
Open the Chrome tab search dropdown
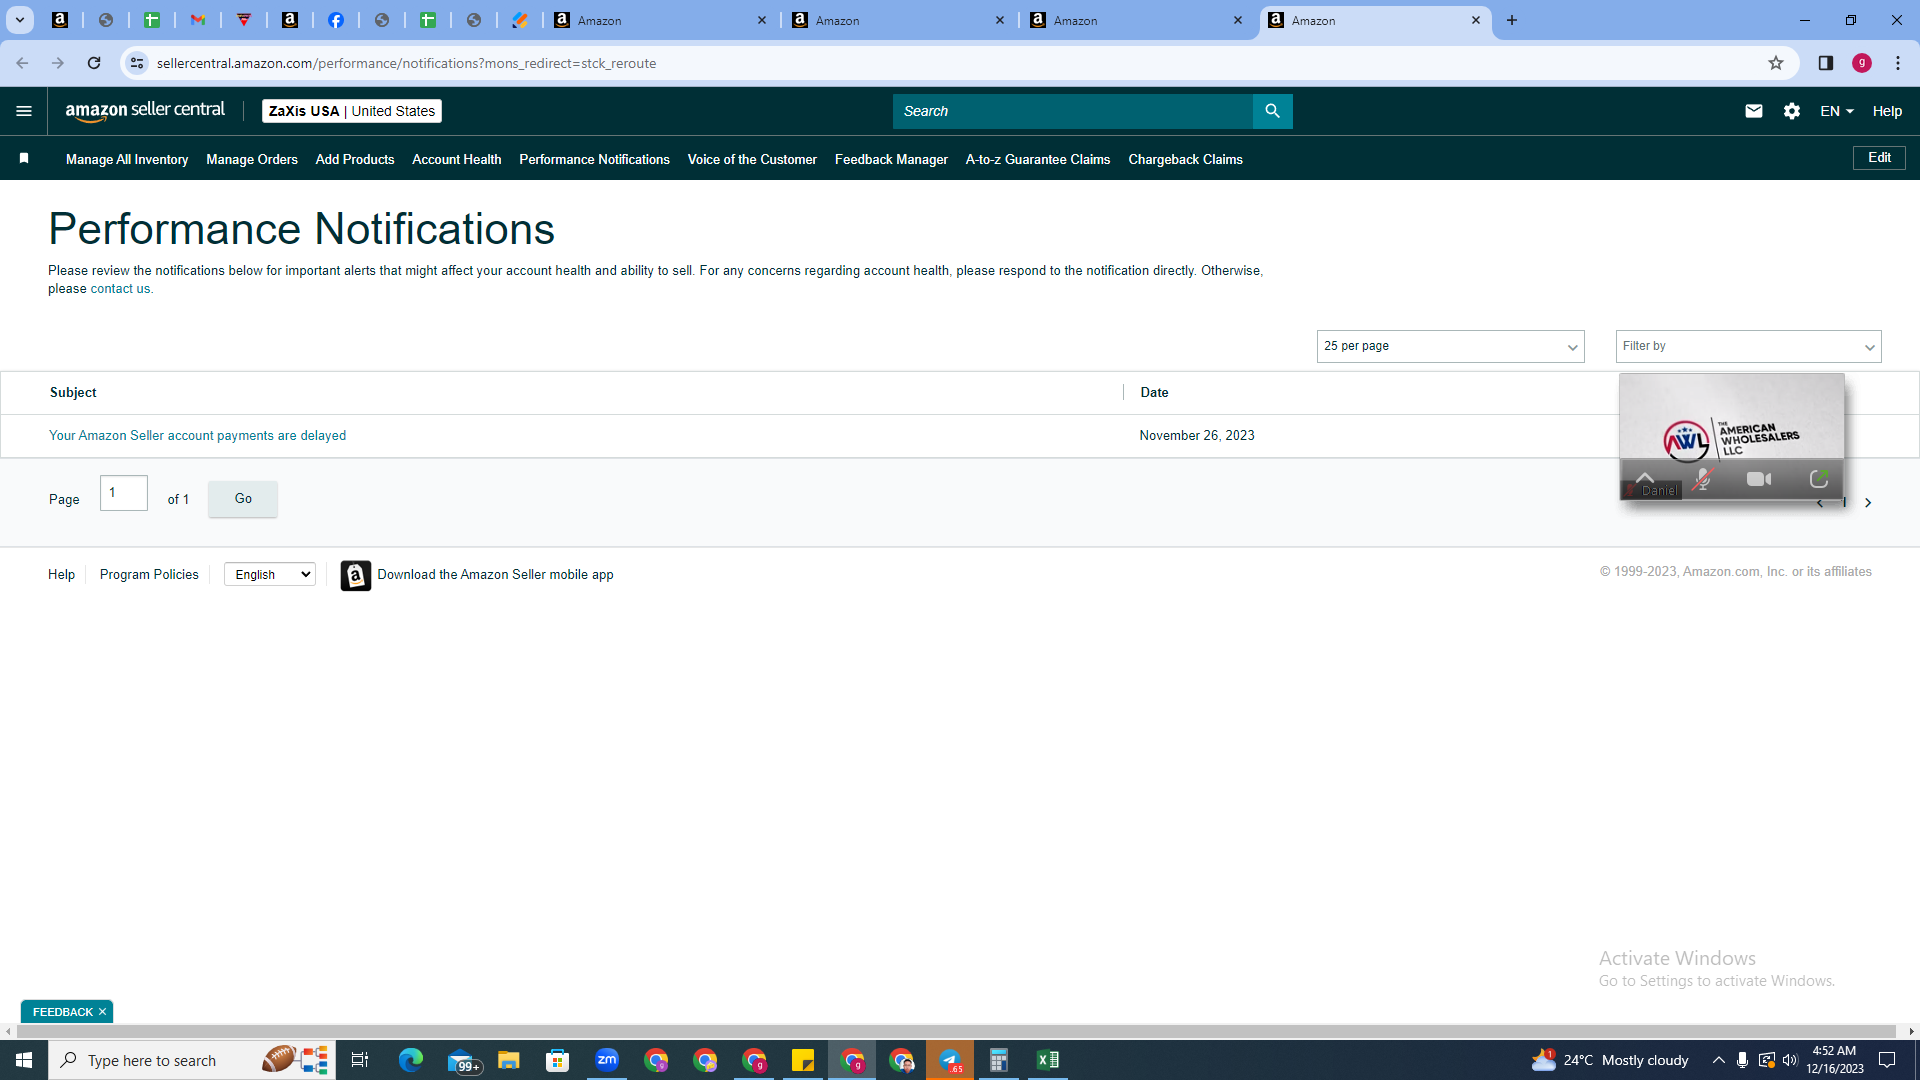tap(19, 20)
